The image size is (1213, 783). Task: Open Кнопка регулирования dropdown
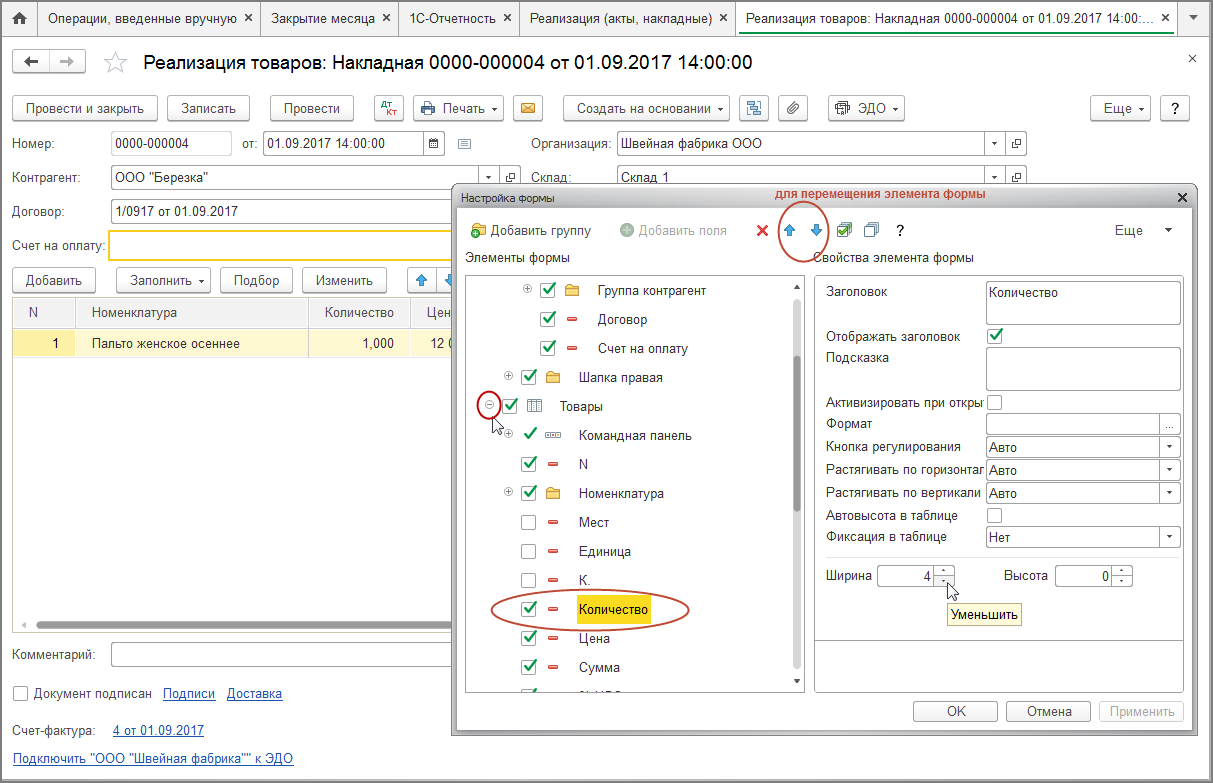pos(1169,447)
